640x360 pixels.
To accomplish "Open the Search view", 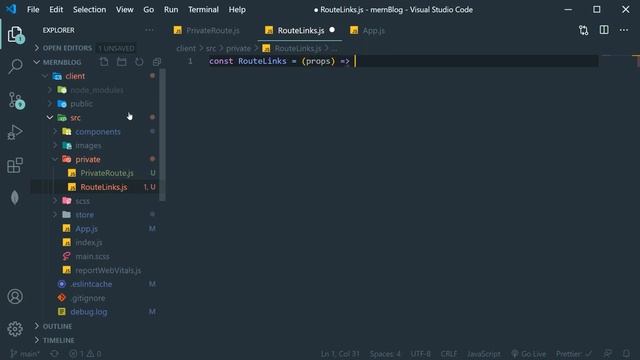I will click(x=15, y=66).
